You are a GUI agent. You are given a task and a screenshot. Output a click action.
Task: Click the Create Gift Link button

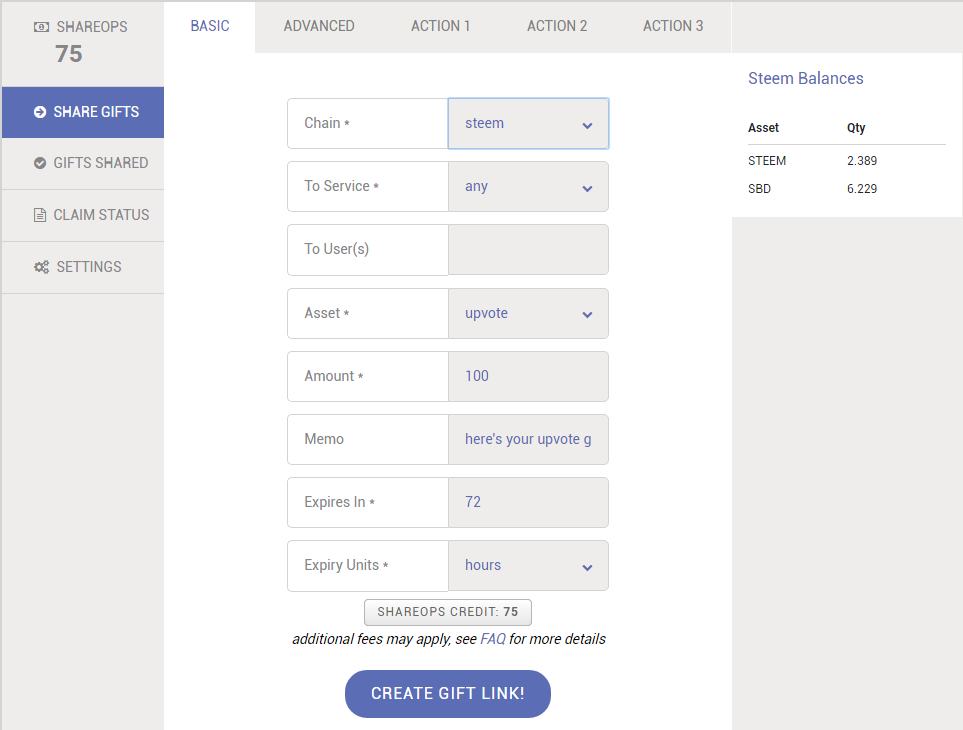pos(448,694)
